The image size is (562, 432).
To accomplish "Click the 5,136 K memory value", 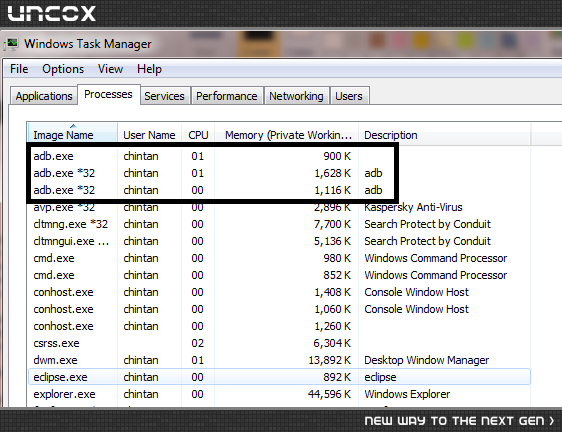I will 333,241.
